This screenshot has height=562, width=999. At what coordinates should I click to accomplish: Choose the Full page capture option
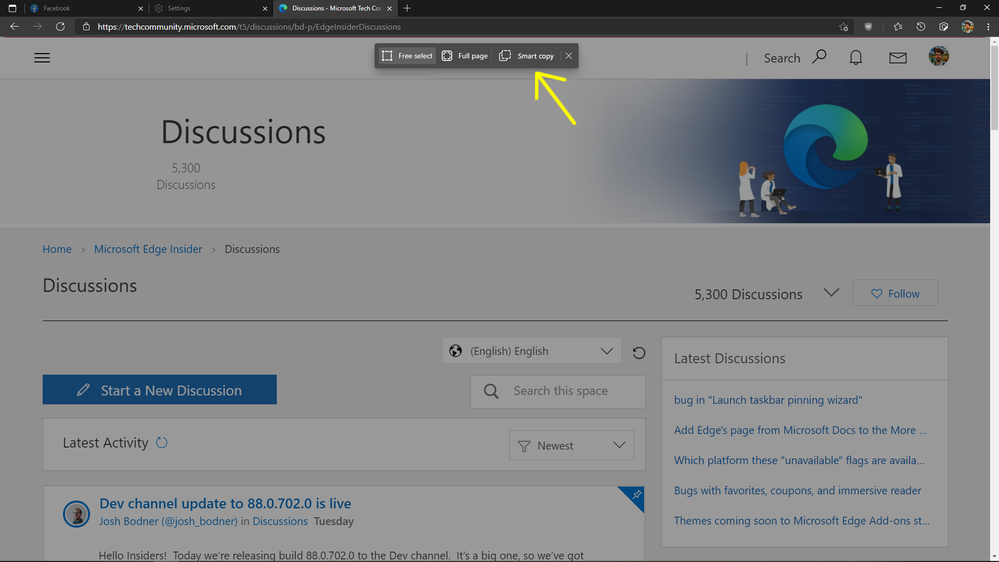pyautogui.click(x=464, y=56)
